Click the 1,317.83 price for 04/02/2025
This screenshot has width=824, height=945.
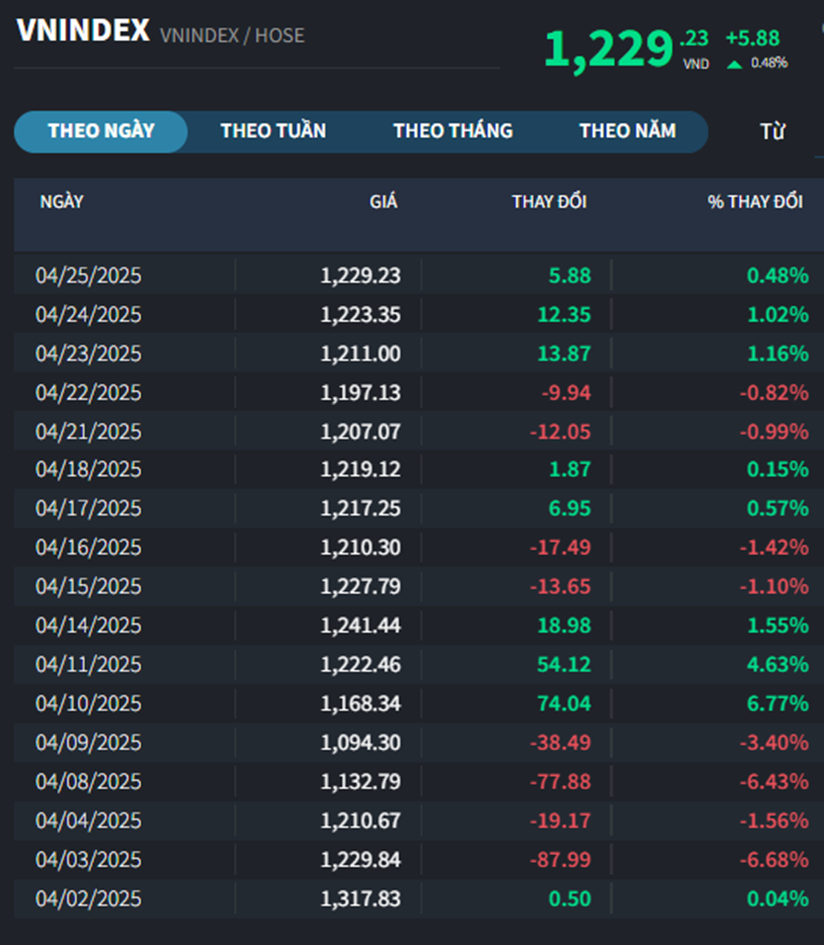[x=360, y=899]
